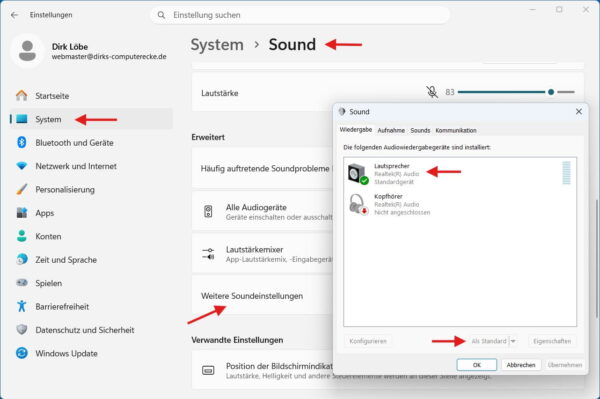Click the Eigenschaften button
This screenshot has height=399, width=600.
pyautogui.click(x=552, y=341)
